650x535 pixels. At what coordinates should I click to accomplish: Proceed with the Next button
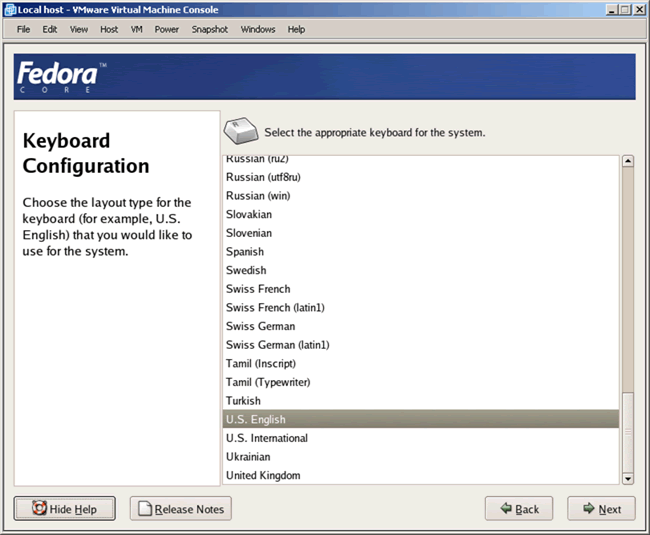[x=601, y=509]
